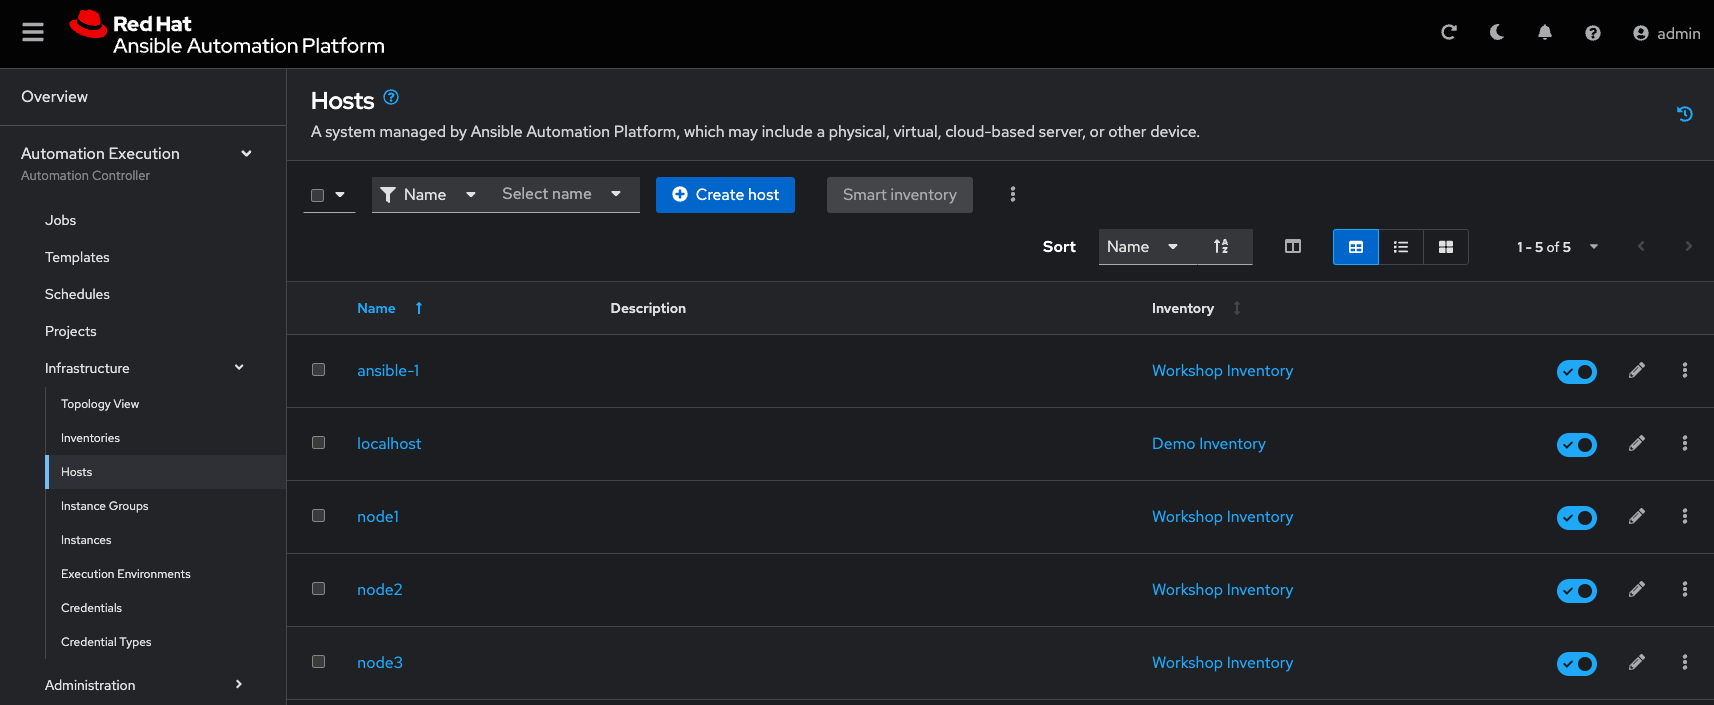Select the node1 row checkbox
This screenshot has width=1714, height=705.
click(x=318, y=516)
